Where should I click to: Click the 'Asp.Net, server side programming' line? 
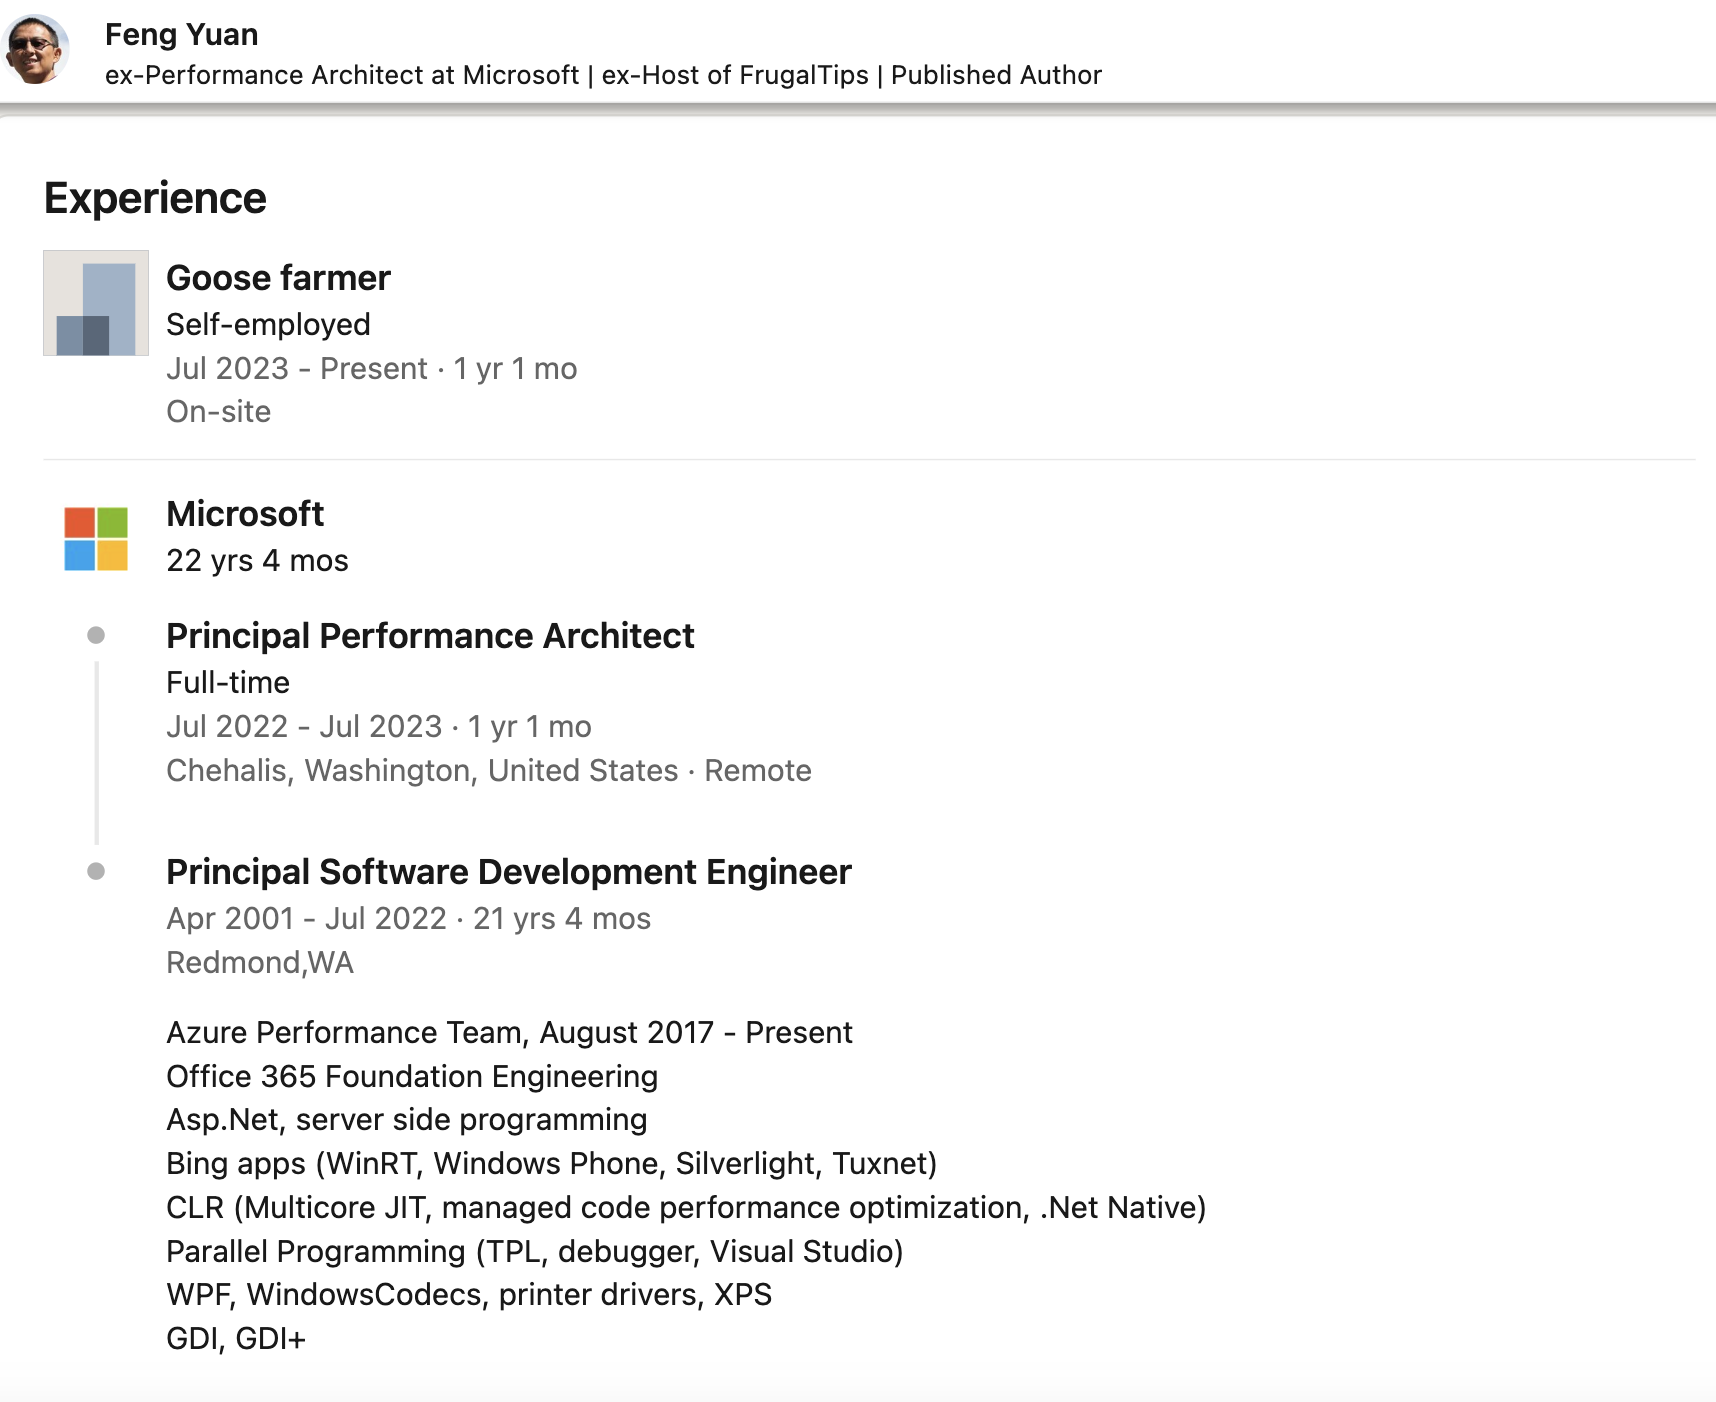(407, 1120)
